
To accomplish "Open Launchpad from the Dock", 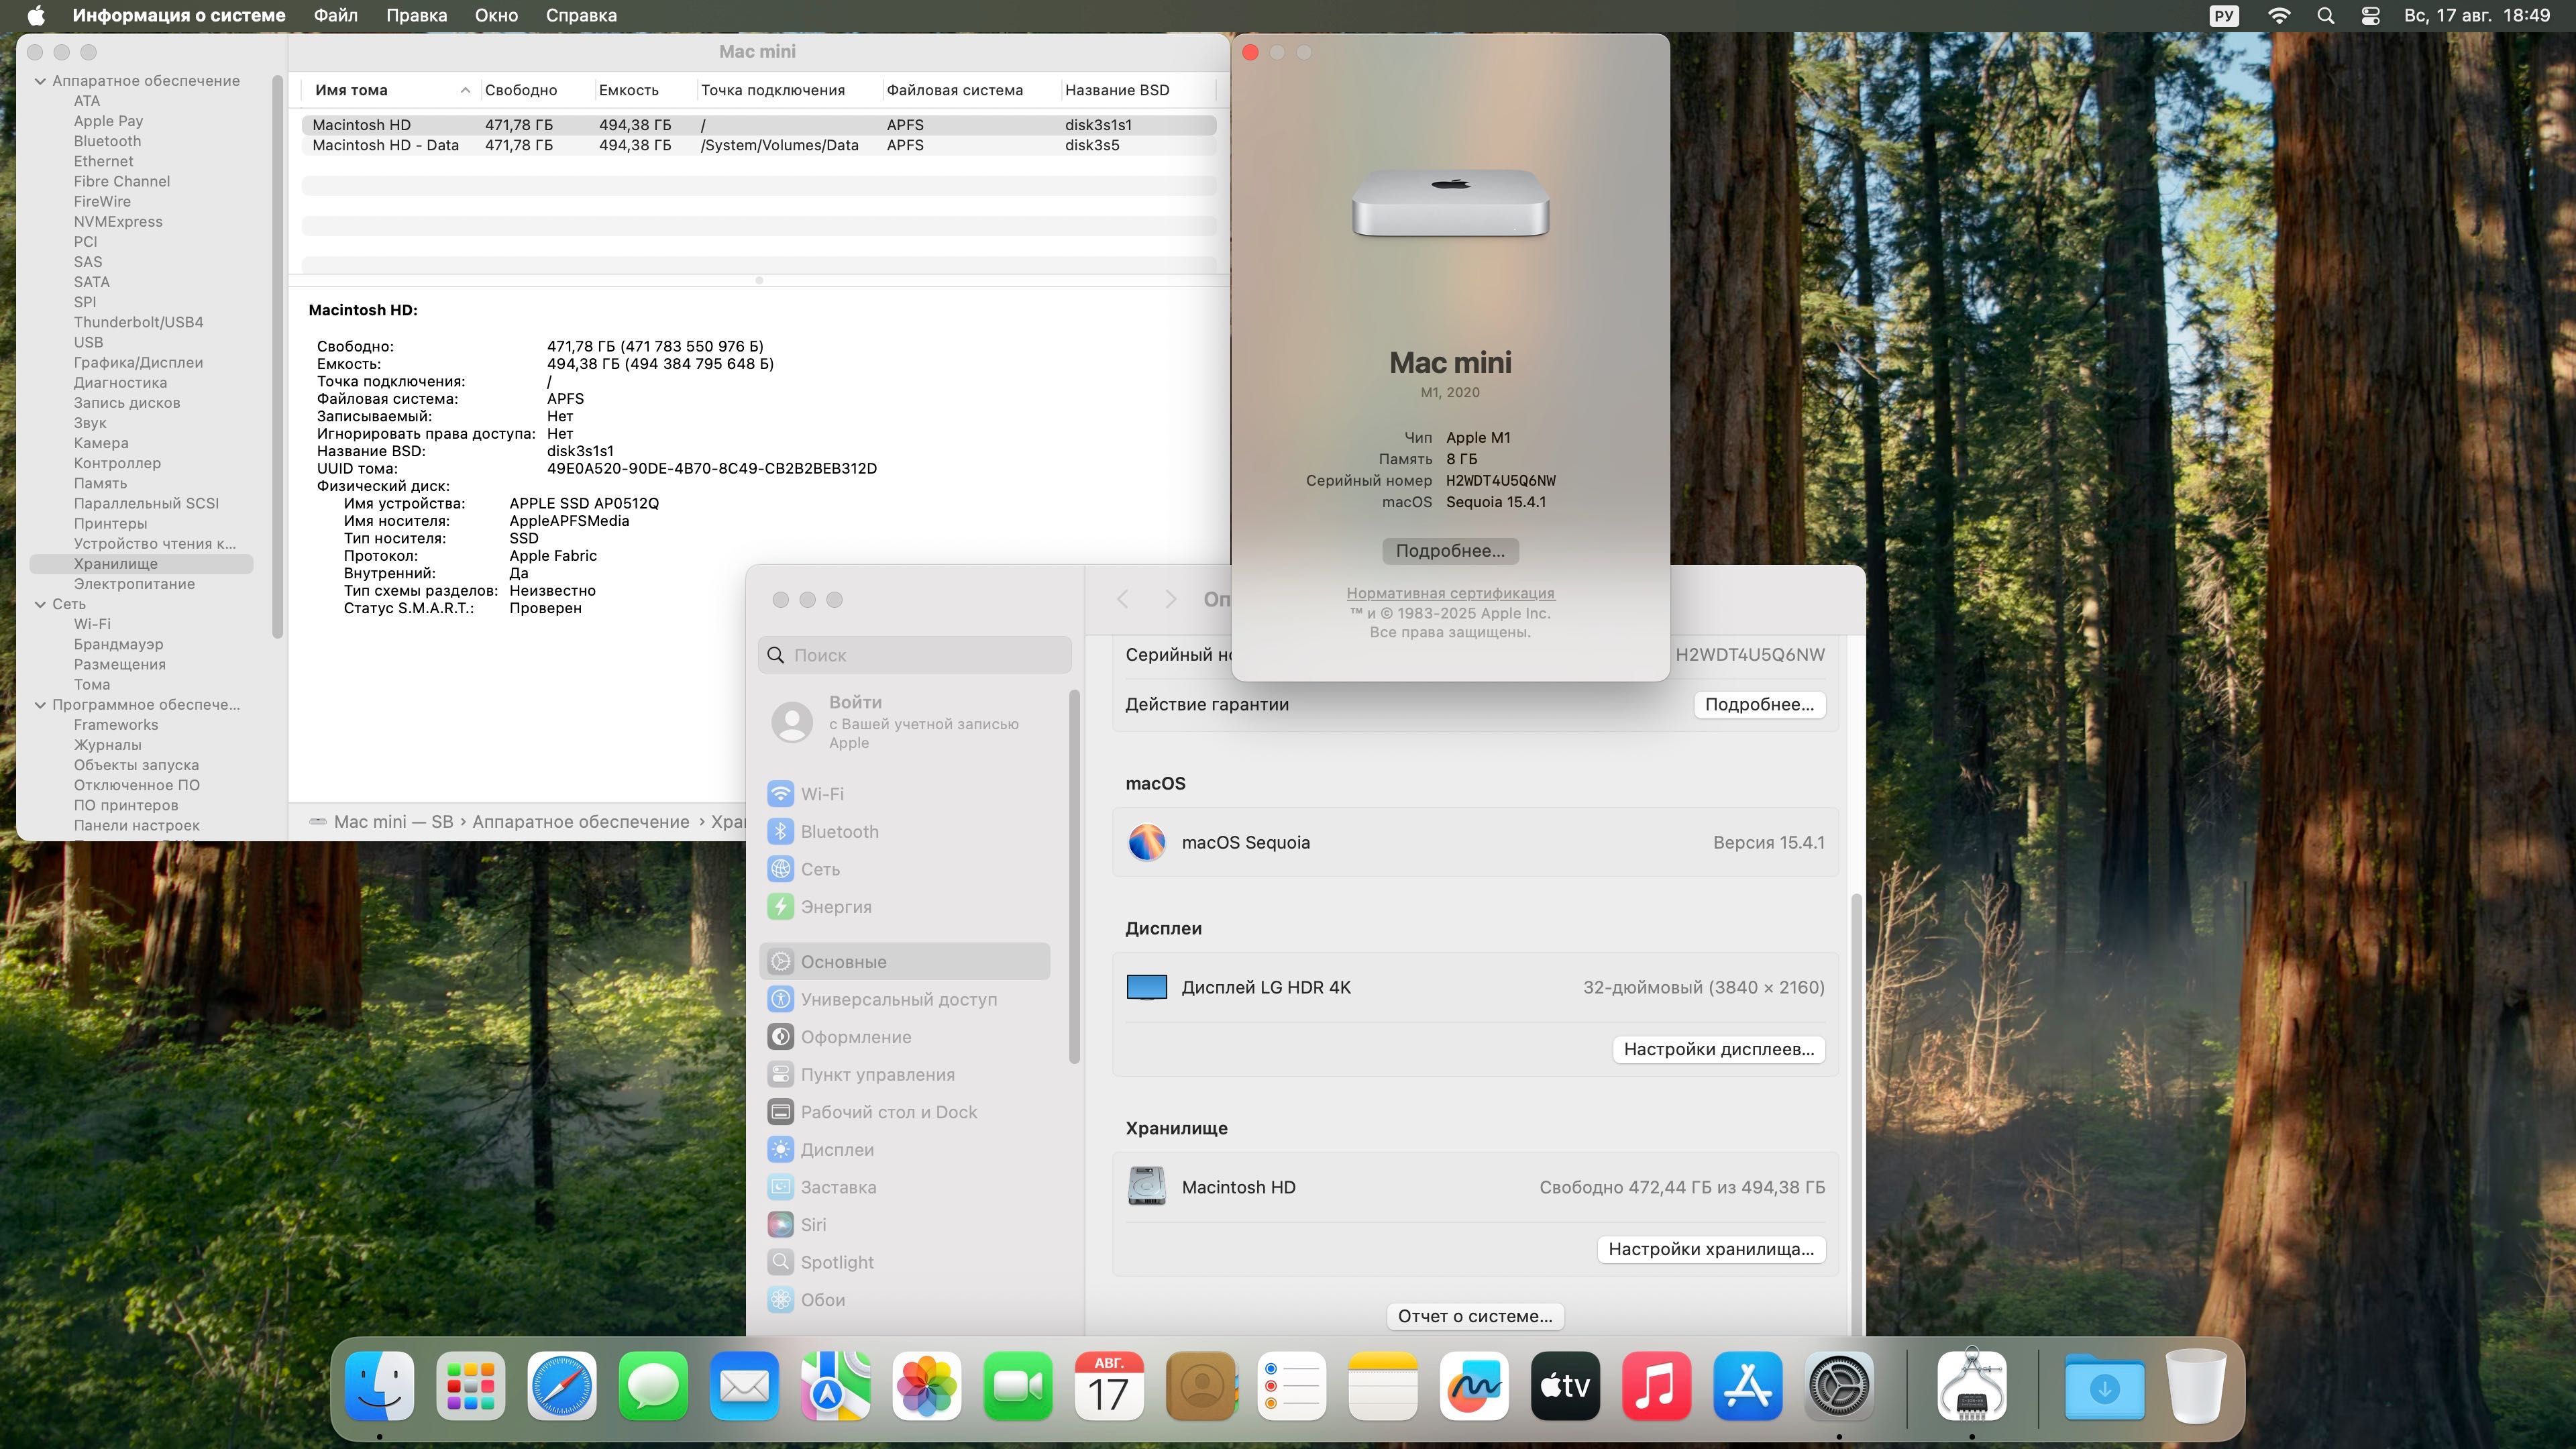I will tap(471, 1386).
